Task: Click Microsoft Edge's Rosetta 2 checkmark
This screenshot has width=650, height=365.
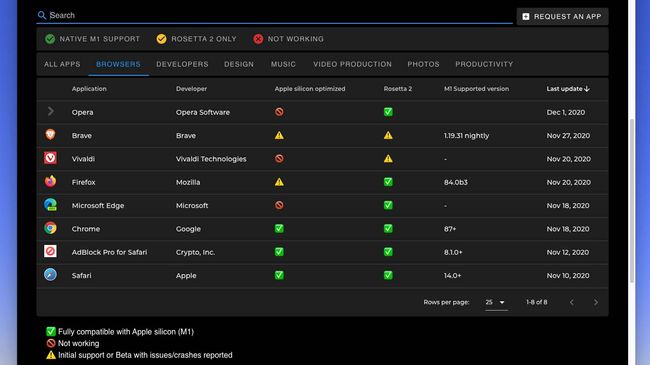Action: point(388,205)
